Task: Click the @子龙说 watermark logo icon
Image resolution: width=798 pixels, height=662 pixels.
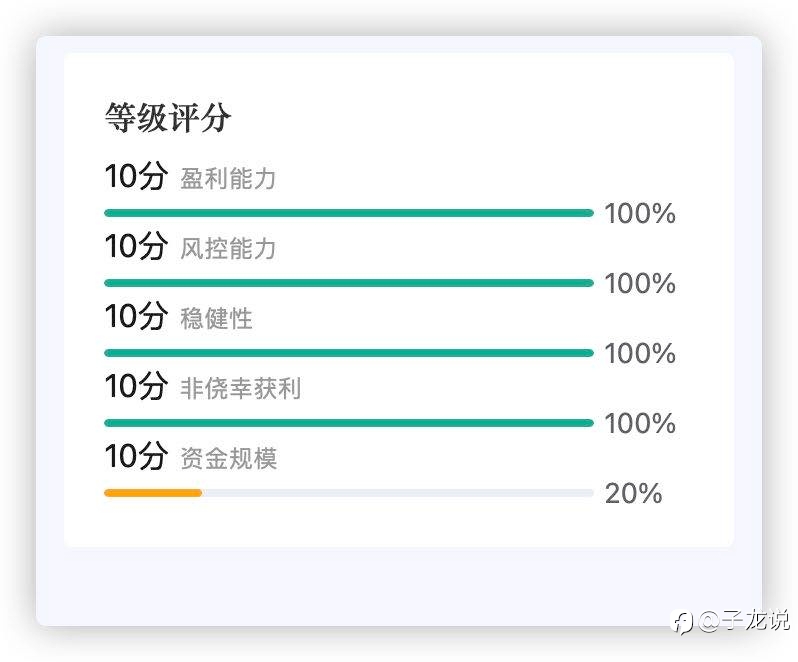Action: pos(682,622)
